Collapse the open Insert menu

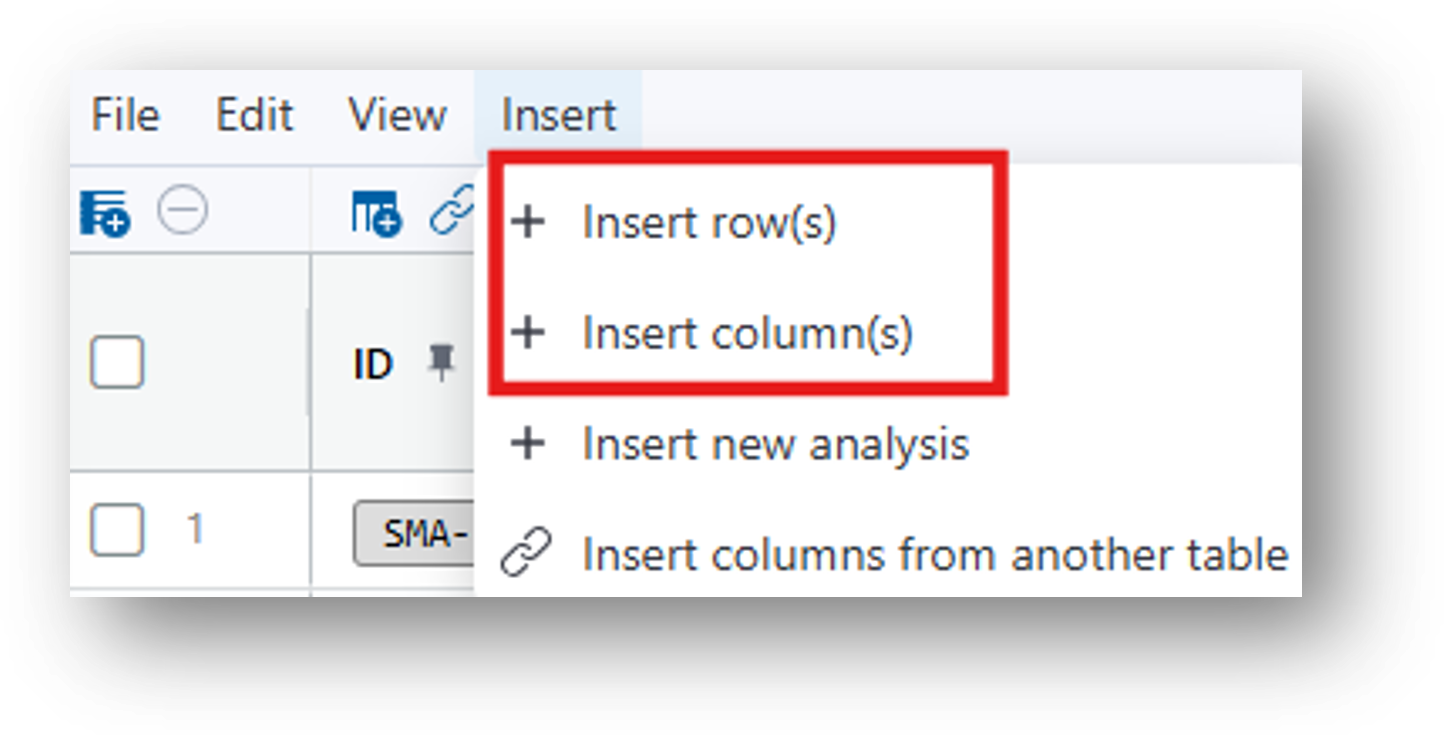[558, 115]
